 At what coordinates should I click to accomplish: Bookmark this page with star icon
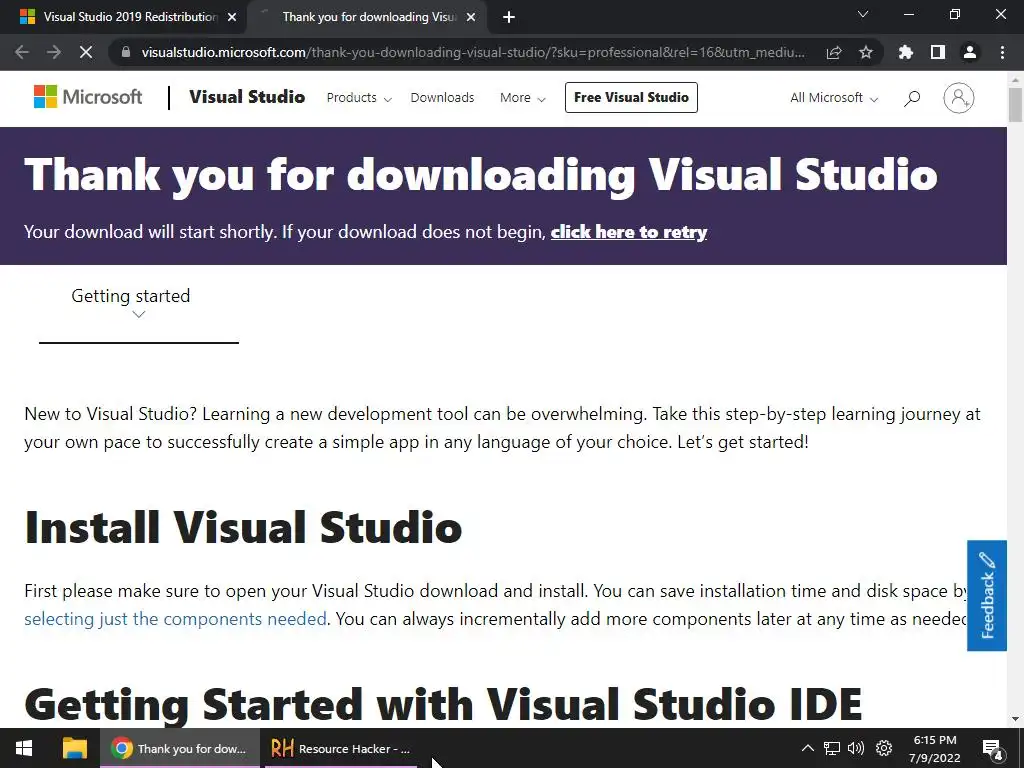[x=866, y=52]
